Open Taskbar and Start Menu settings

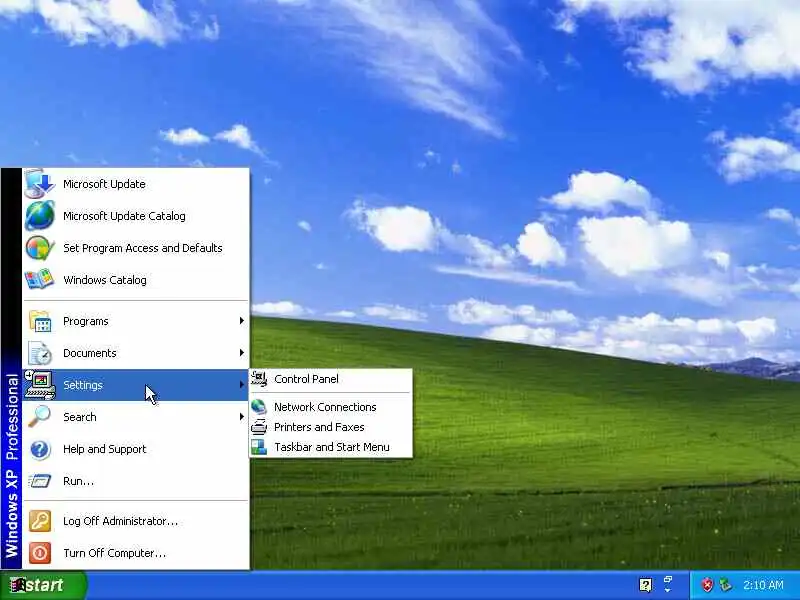[x=331, y=447]
